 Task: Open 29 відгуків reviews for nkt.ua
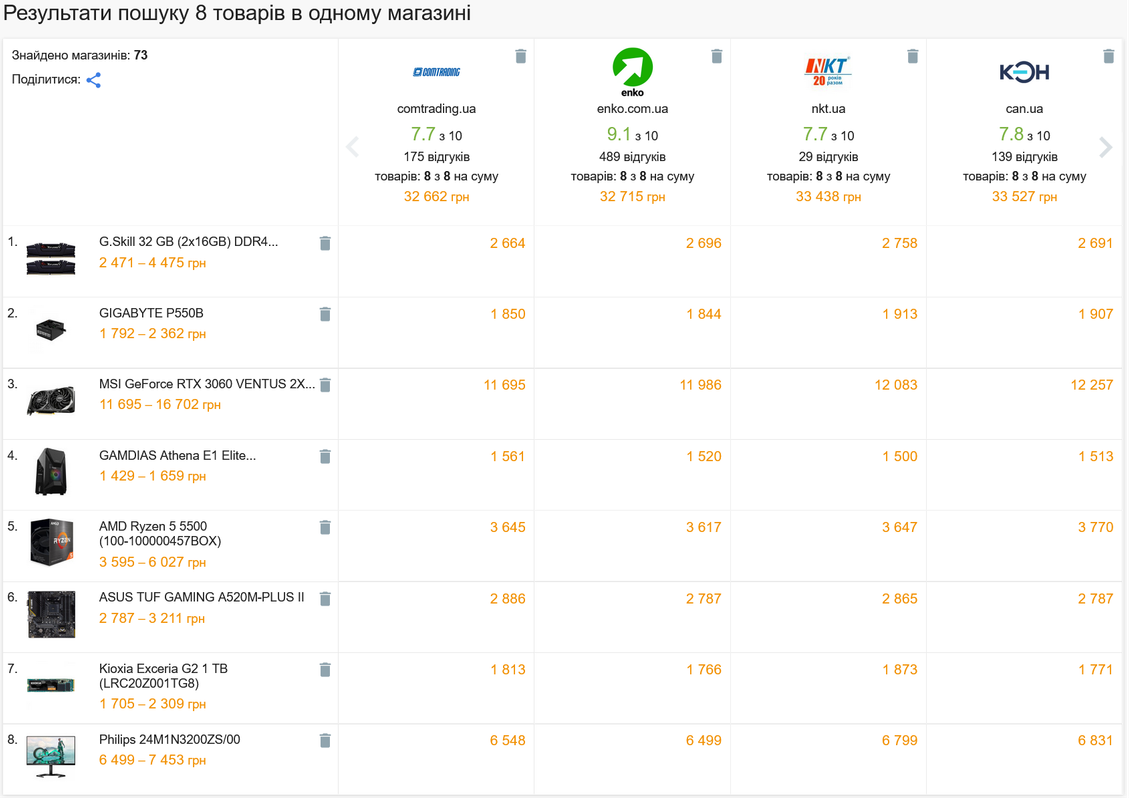tap(829, 157)
